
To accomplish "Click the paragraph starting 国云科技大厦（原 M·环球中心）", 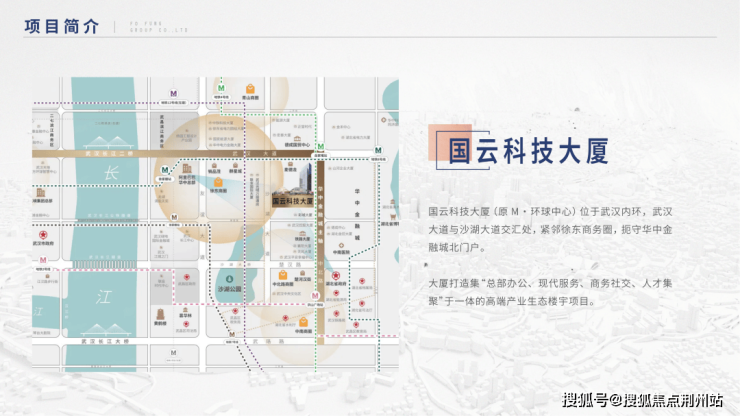I will [x=550, y=229].
